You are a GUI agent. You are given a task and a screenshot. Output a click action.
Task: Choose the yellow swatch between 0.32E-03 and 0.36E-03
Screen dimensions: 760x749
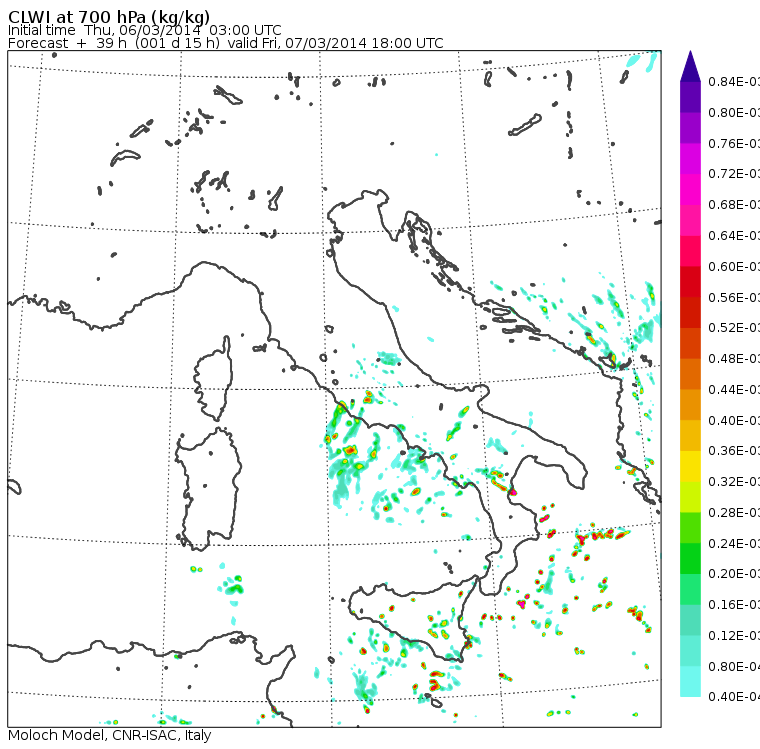(690, 466)
